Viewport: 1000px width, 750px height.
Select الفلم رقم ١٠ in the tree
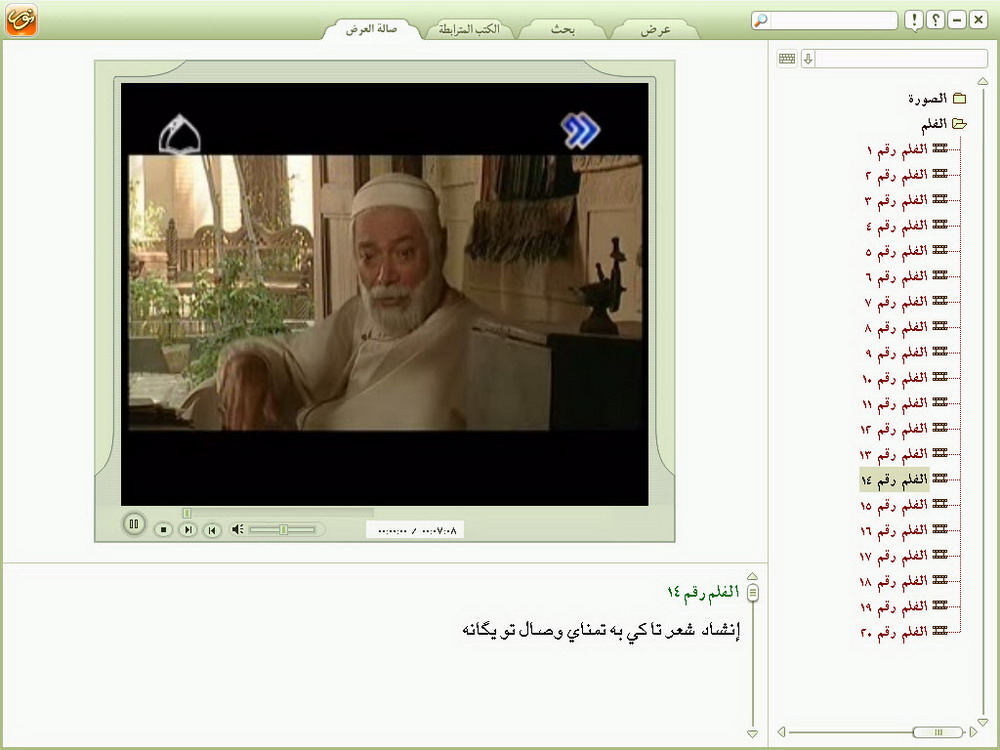(x=895, y=378)
